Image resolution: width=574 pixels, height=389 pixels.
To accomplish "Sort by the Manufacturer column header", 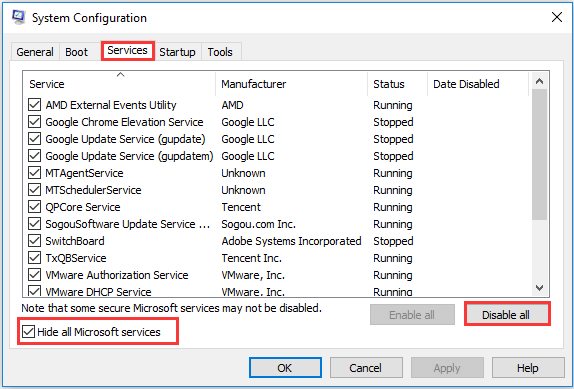I will click(x=291, y=84).
